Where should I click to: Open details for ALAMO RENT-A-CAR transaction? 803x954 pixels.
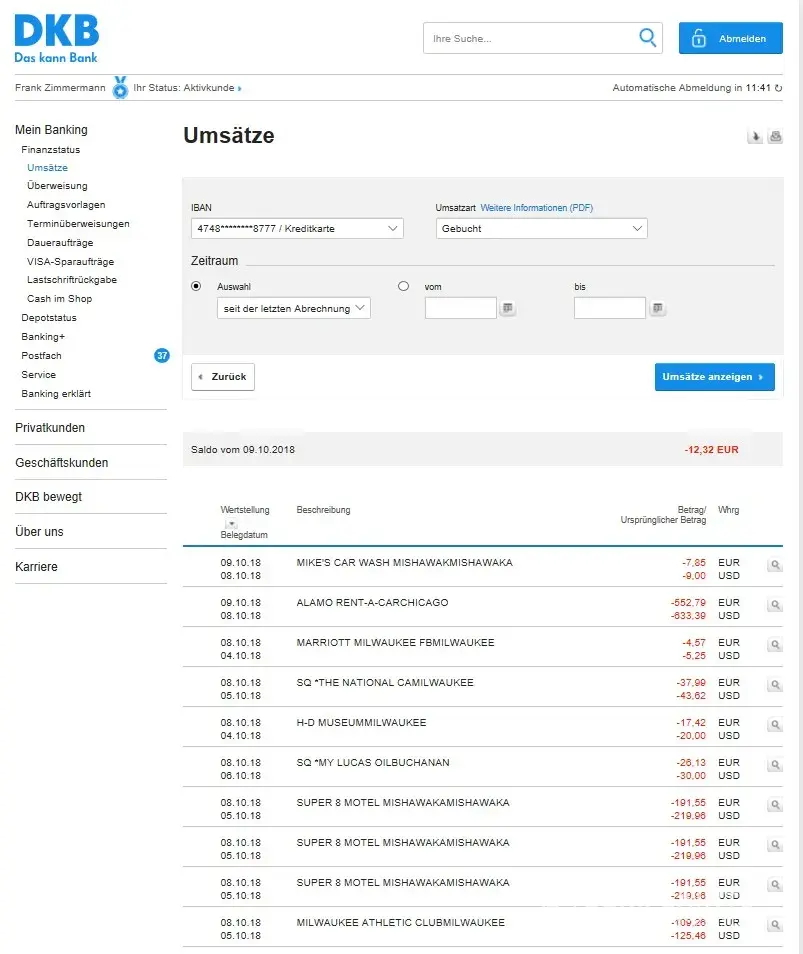(x=774, y=605)
